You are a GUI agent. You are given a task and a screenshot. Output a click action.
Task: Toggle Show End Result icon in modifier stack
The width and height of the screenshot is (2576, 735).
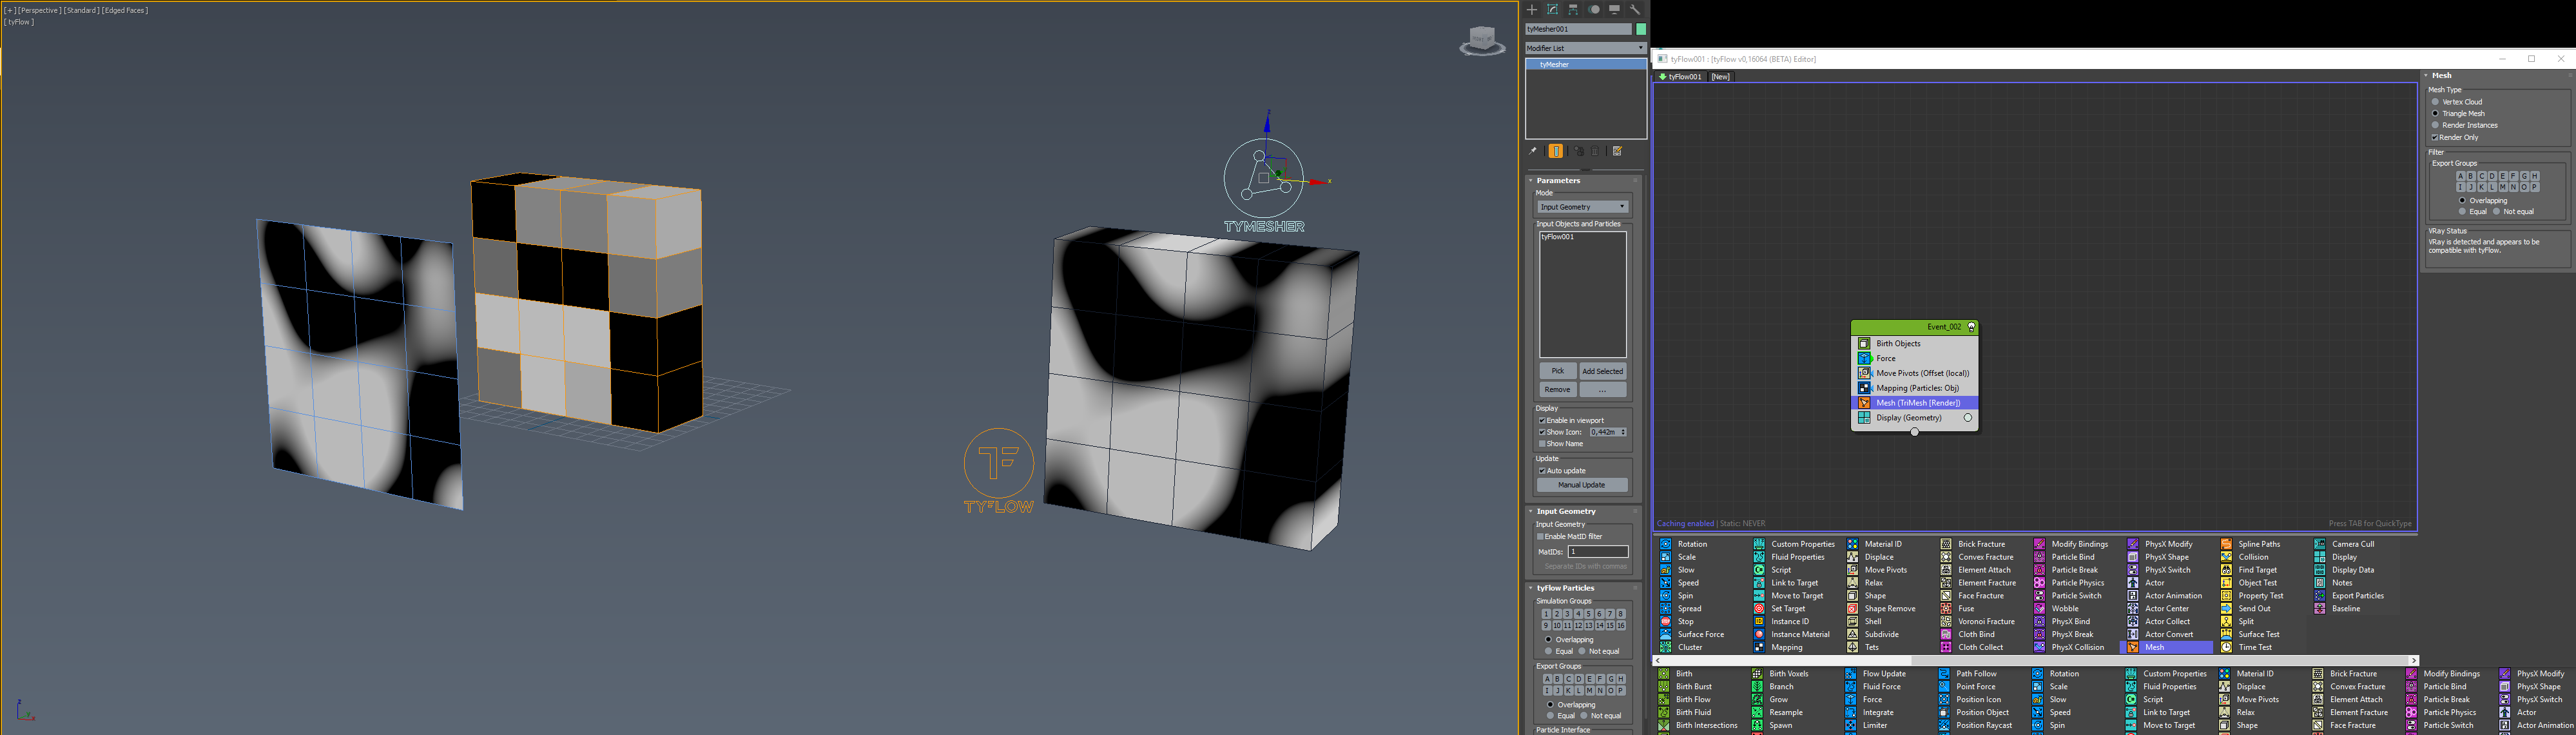1556,151
